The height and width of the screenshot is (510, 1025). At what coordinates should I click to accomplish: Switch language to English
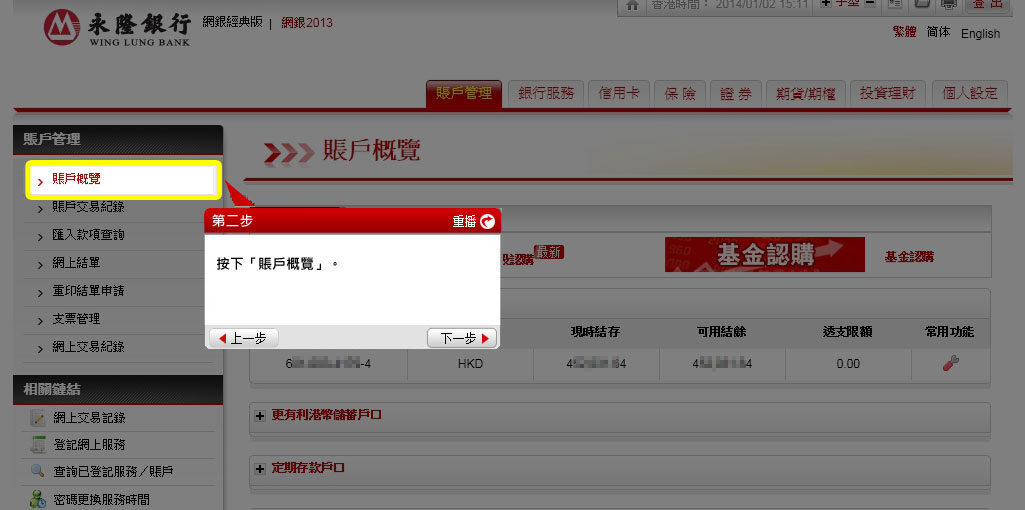point(980,34)
